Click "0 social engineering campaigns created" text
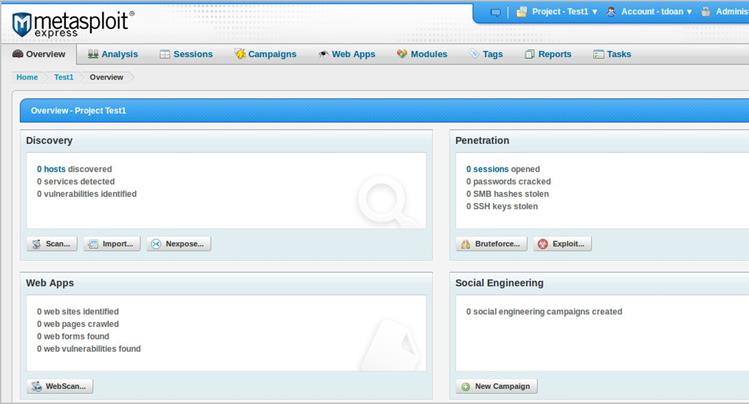749x404 pixels. (544, 311)
